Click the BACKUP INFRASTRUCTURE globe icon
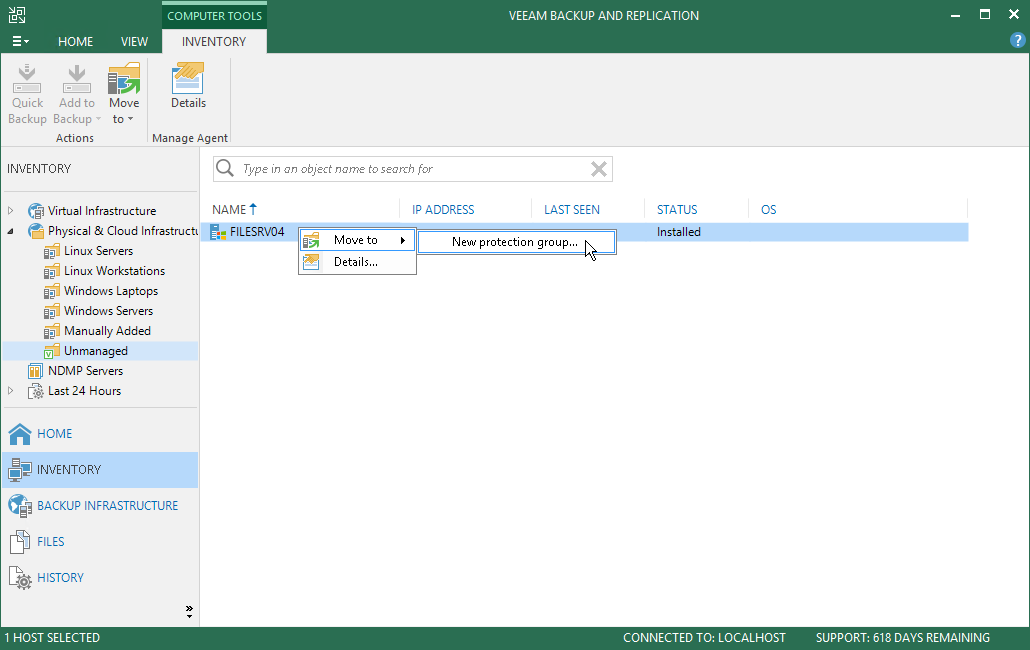1030x650 pixels. (20, 506)
